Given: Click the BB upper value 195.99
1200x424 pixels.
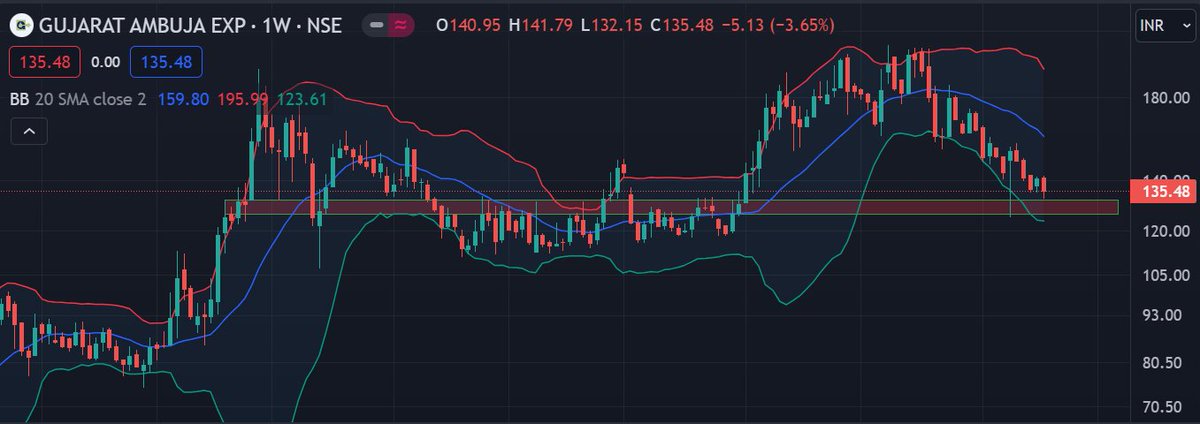Looking at the screenshot, I should pyautogui.click(x=241, y=99).
